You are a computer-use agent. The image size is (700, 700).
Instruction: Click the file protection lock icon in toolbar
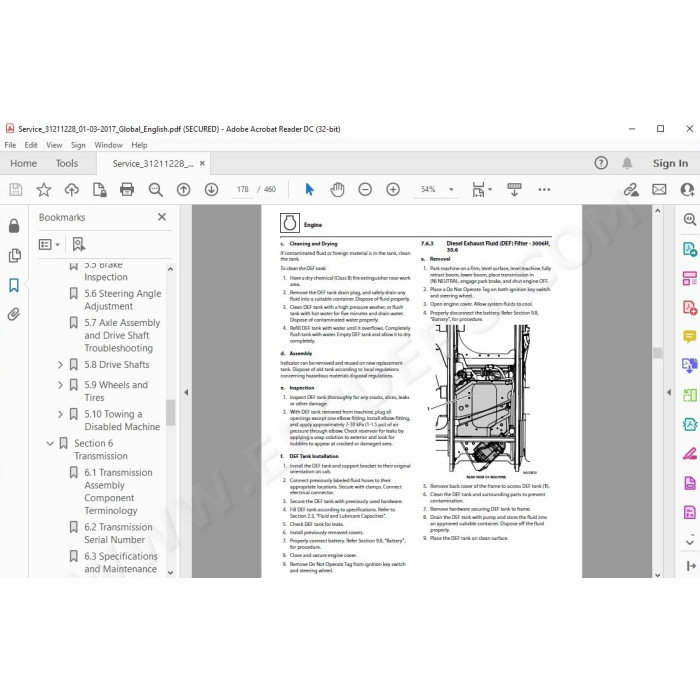click(100, 190)
